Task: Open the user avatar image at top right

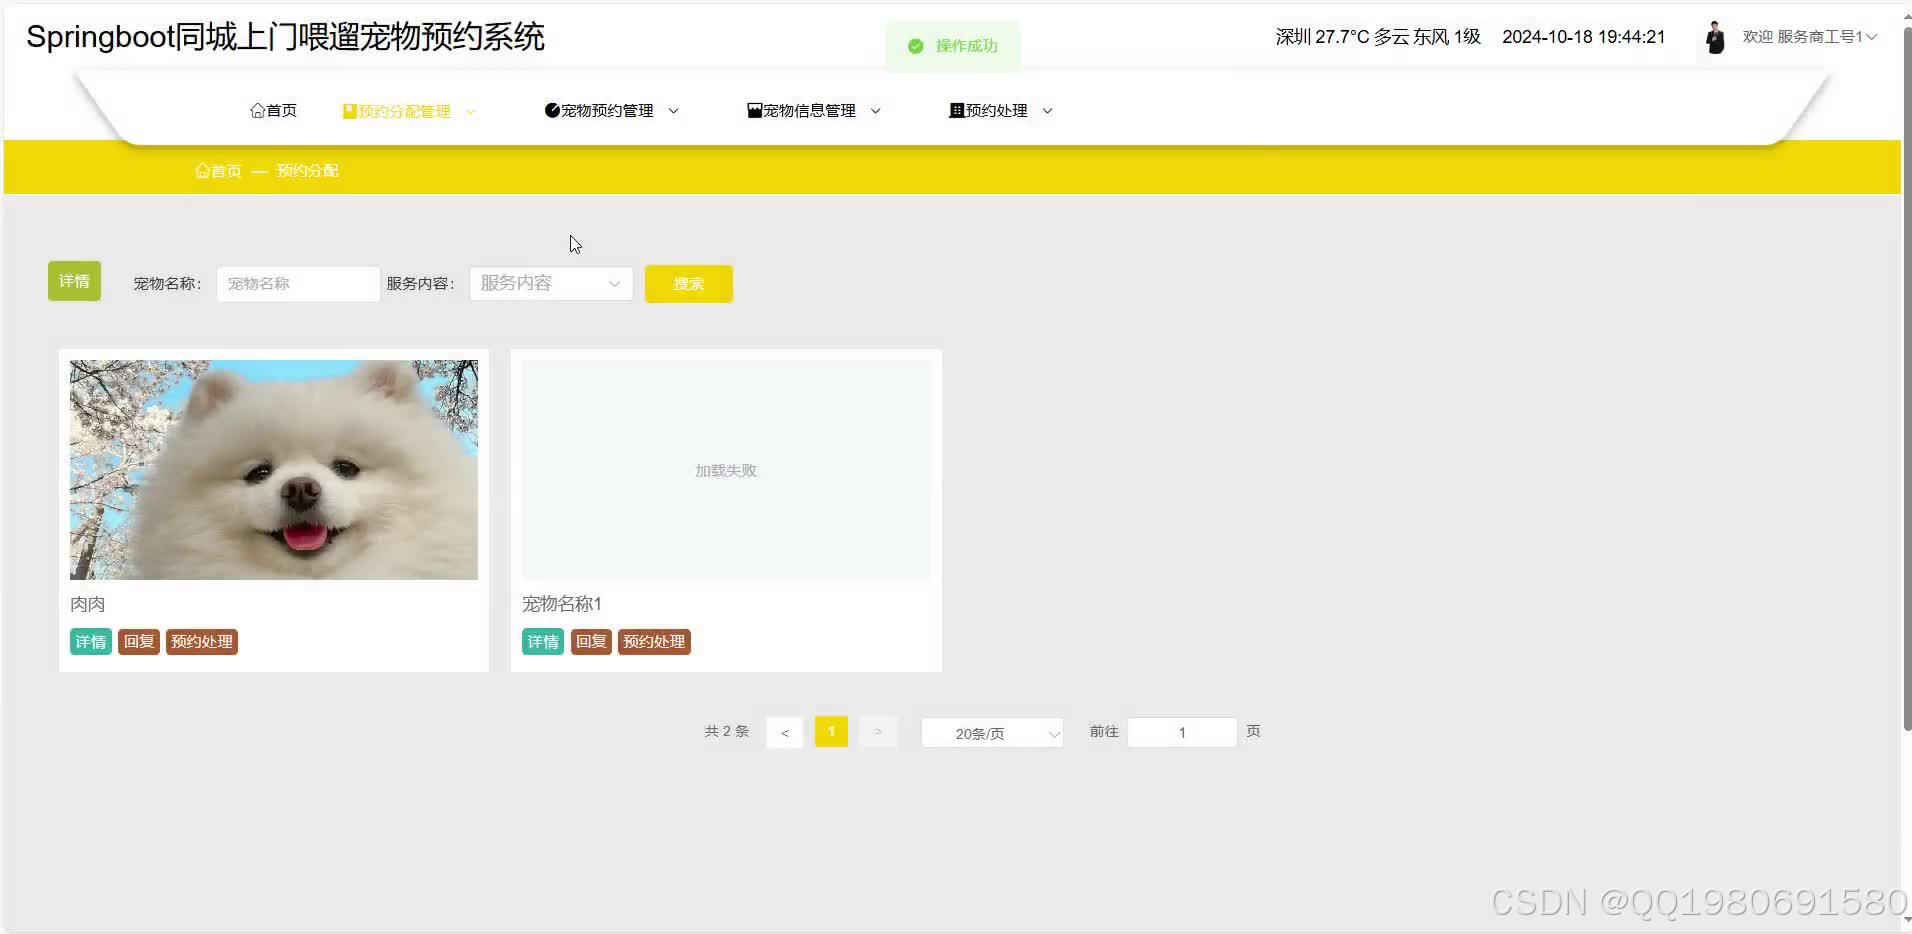Action: [x=1716, y=37]
